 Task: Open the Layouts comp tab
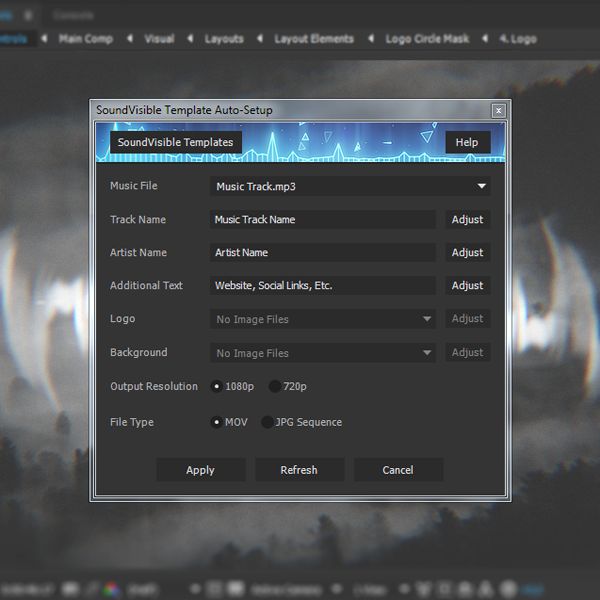coord(224,39)
